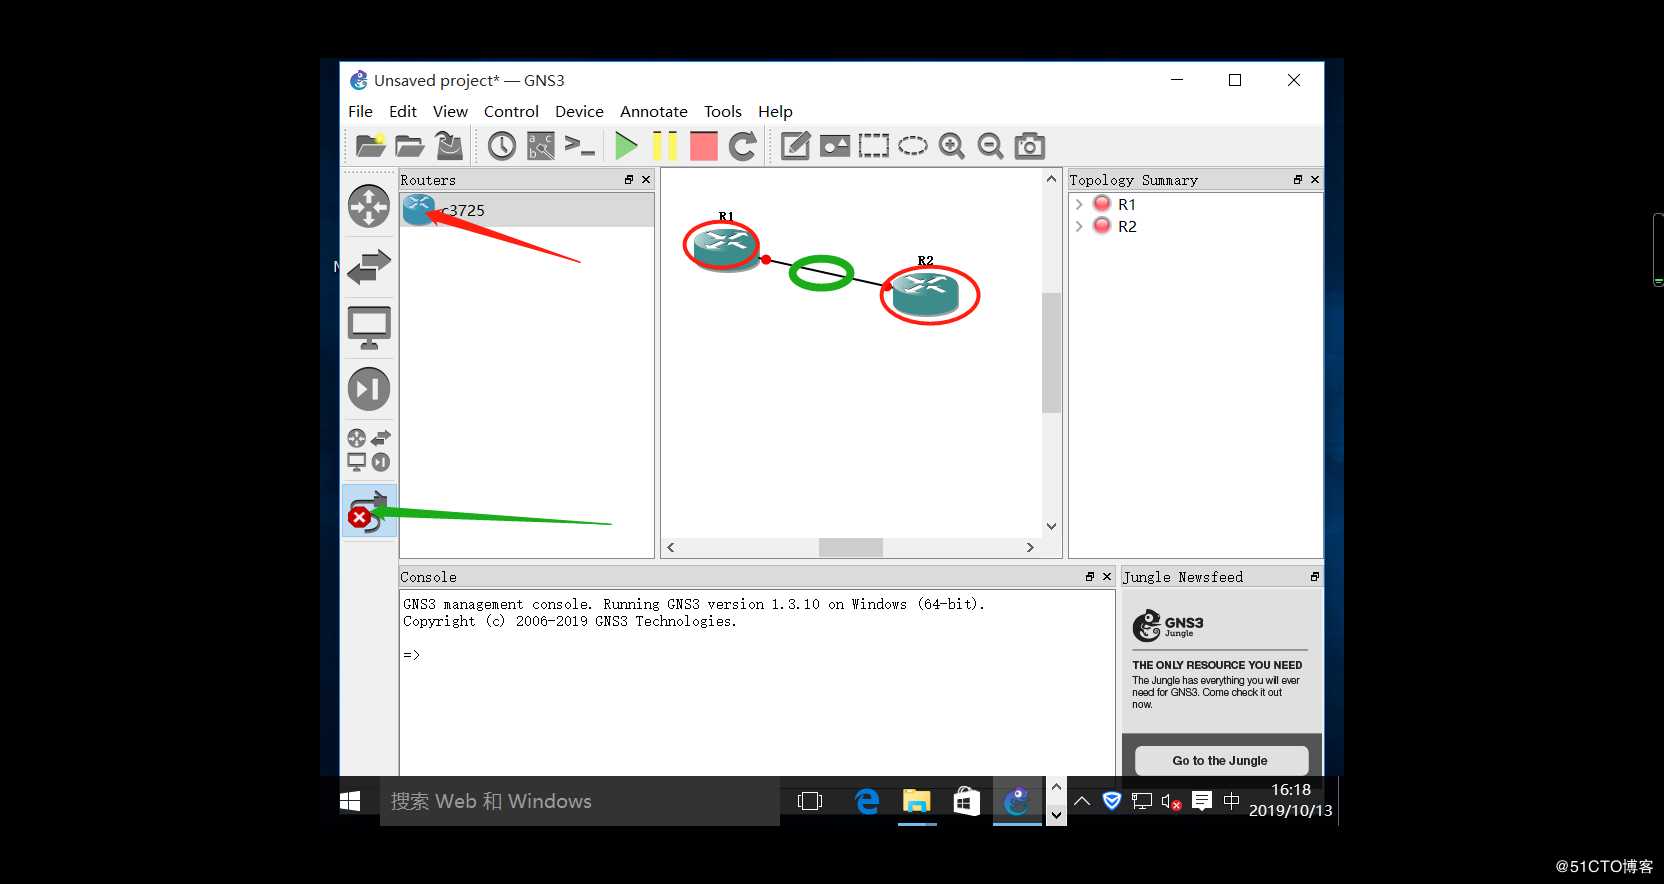Click the Zoom in magnifier icon
This screenshot has width=1664, height=884.
[x=952, y=146]
